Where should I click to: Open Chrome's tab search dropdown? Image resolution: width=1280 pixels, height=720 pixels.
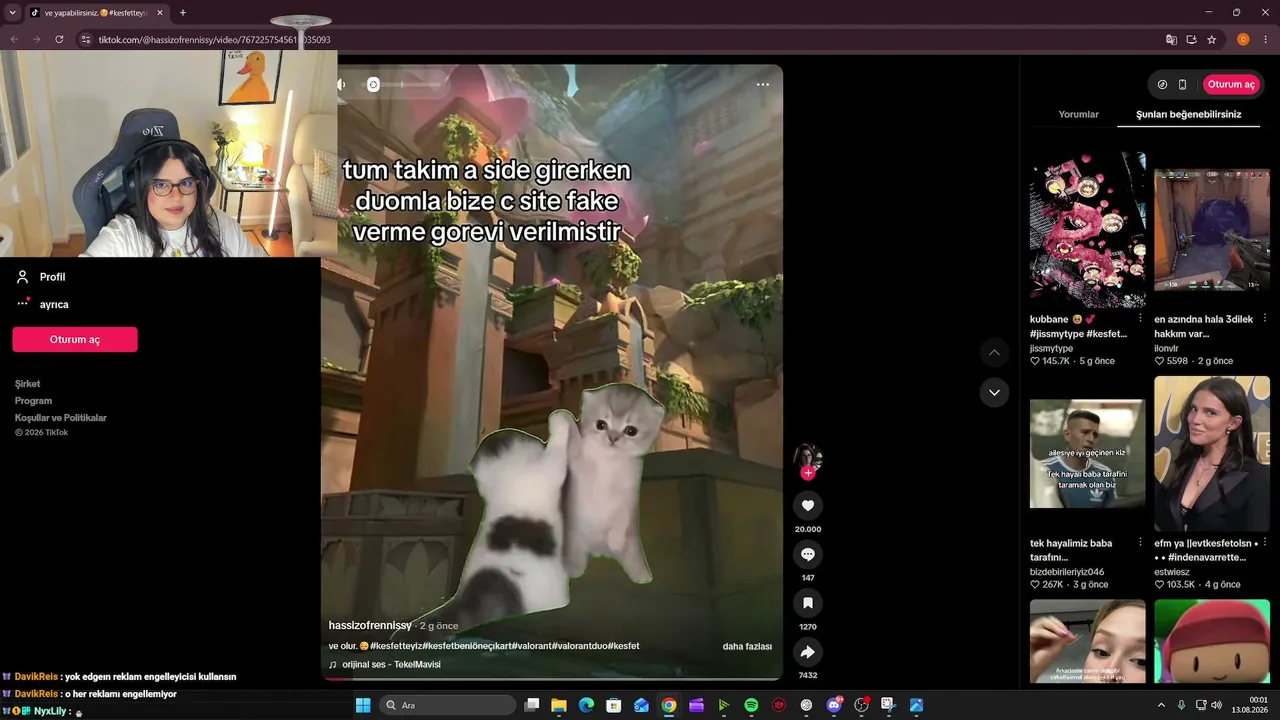[12, 13]
